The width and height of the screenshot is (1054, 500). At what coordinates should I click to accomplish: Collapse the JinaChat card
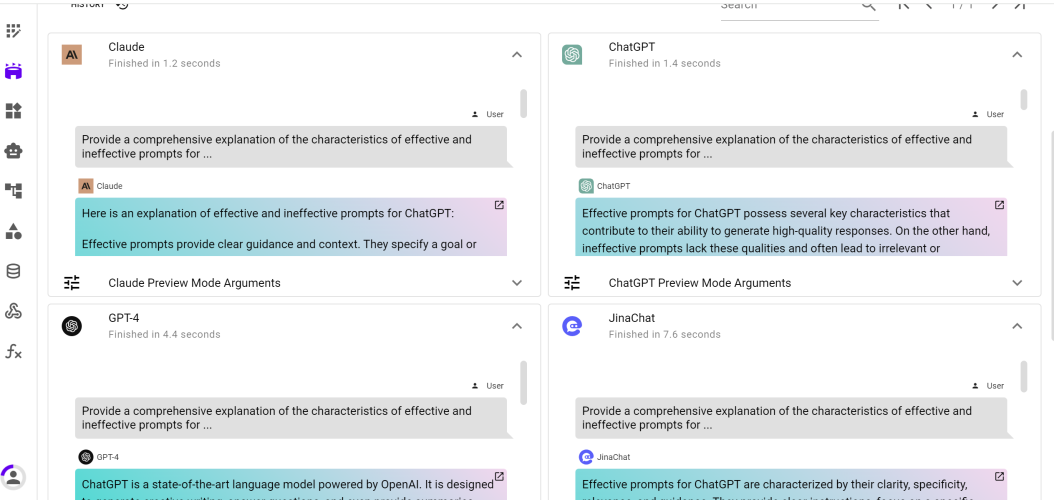[x=1017, y=326]
